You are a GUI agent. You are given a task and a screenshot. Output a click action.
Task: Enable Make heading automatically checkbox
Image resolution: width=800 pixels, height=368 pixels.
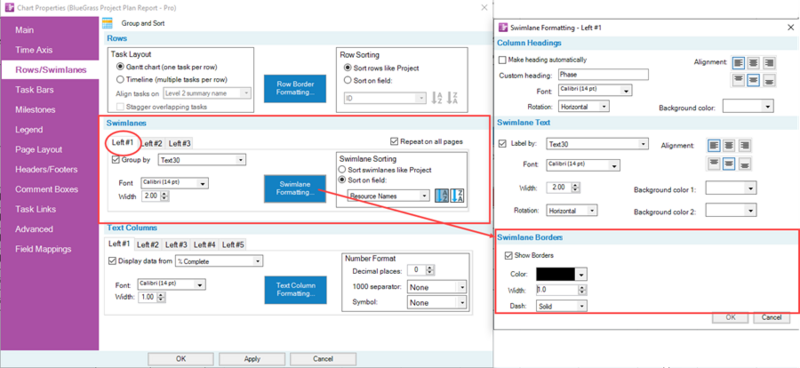point(502,60)
